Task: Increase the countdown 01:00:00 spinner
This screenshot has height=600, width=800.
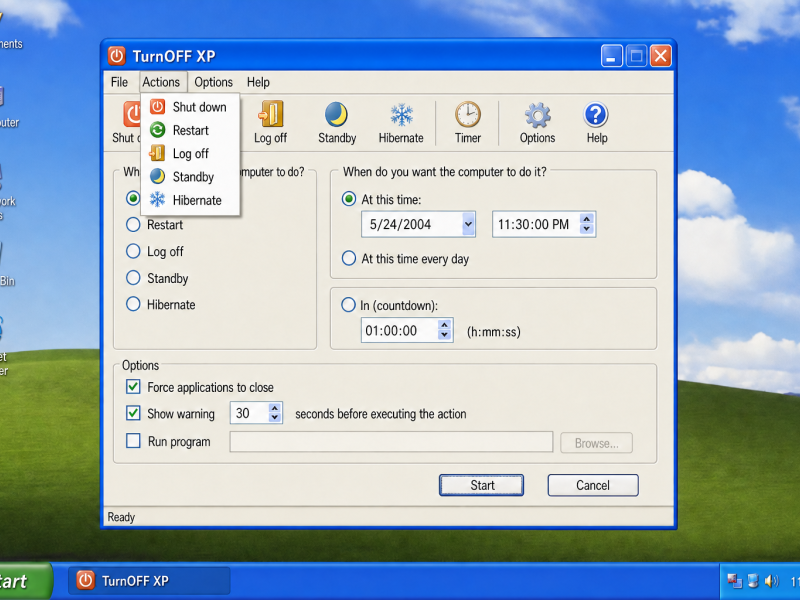Action: point(445,325)
